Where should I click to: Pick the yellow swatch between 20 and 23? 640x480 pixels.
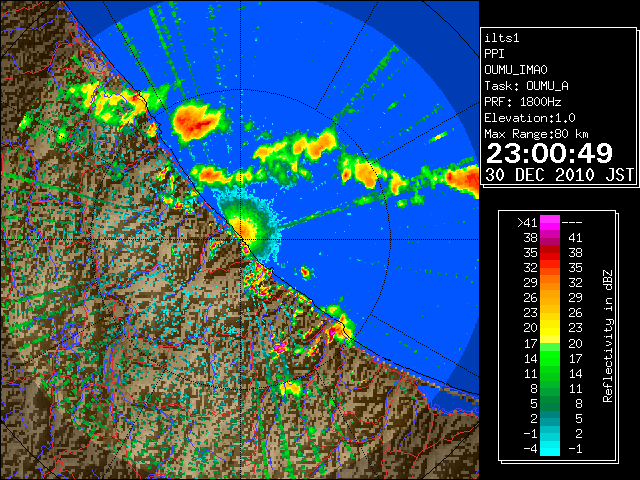click(550, 328)
